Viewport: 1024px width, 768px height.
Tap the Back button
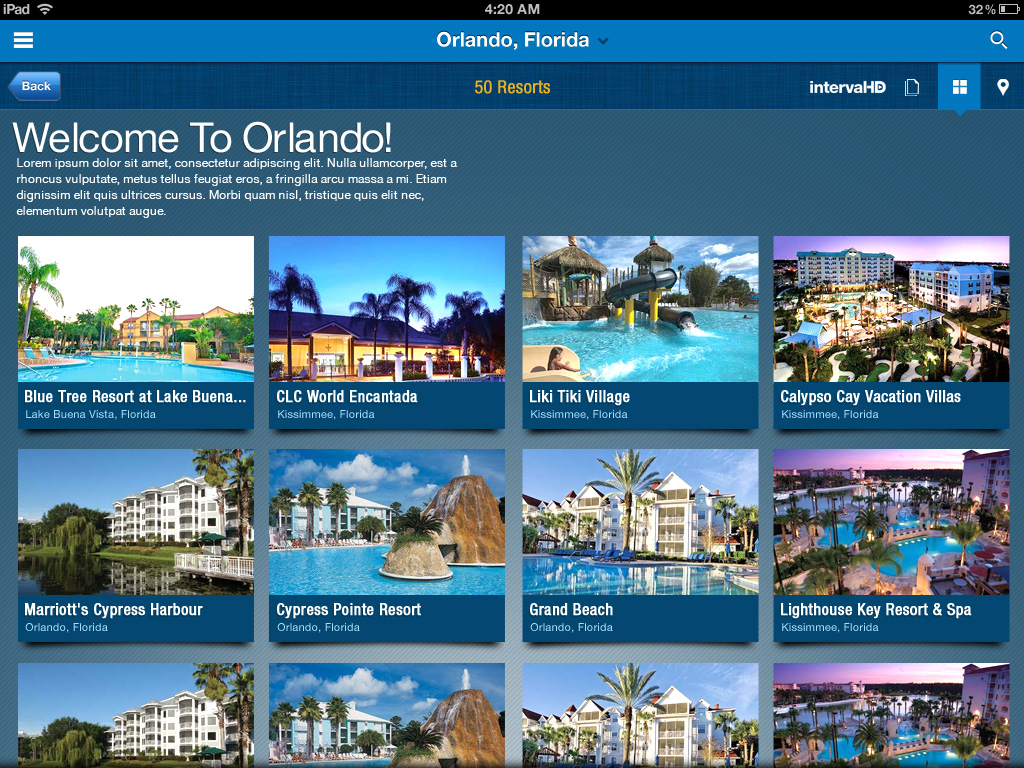tap(35, 86)
